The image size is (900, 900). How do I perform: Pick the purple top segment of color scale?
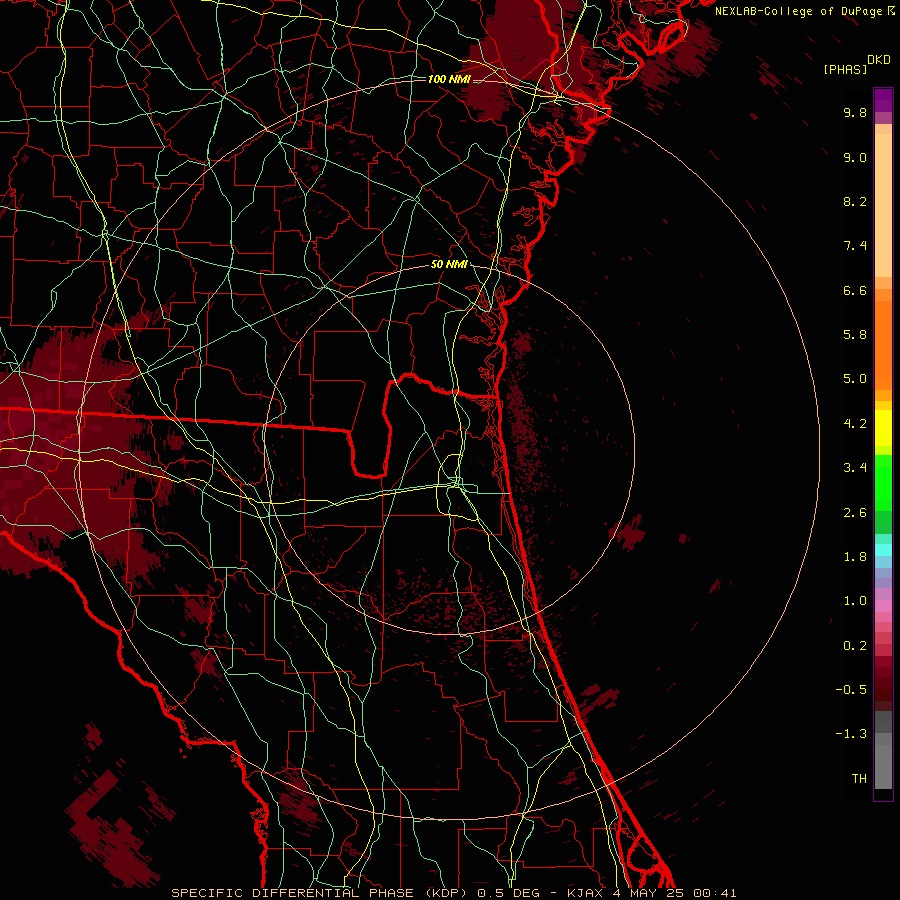[883, 100]
